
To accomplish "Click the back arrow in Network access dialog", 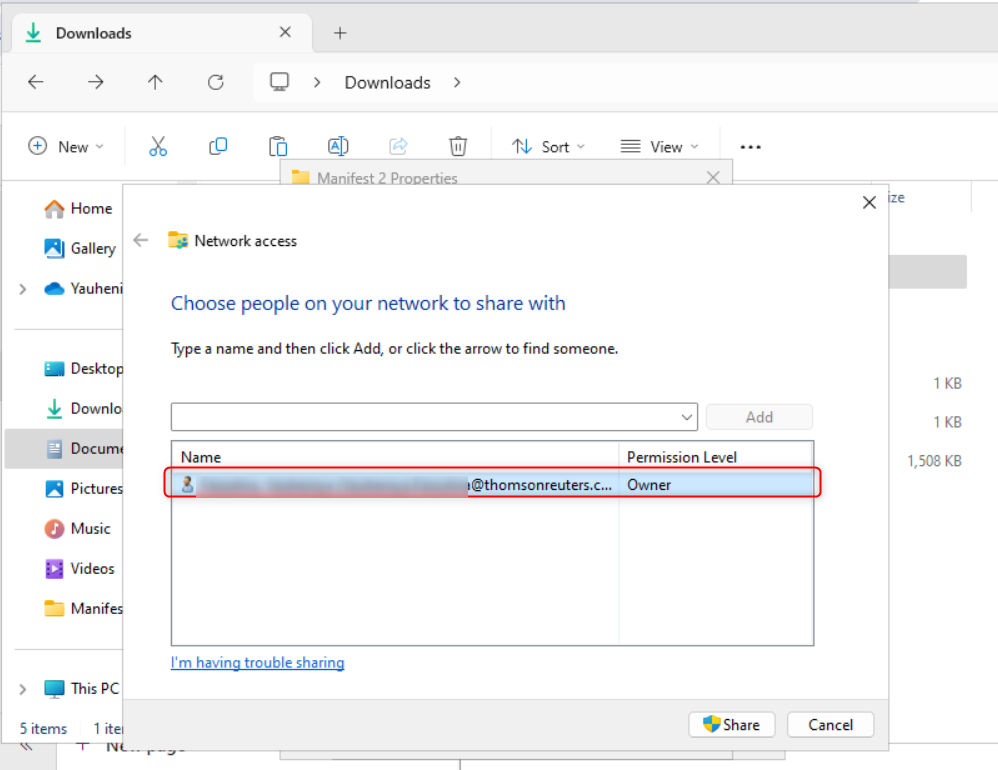I will pos(141,240).
